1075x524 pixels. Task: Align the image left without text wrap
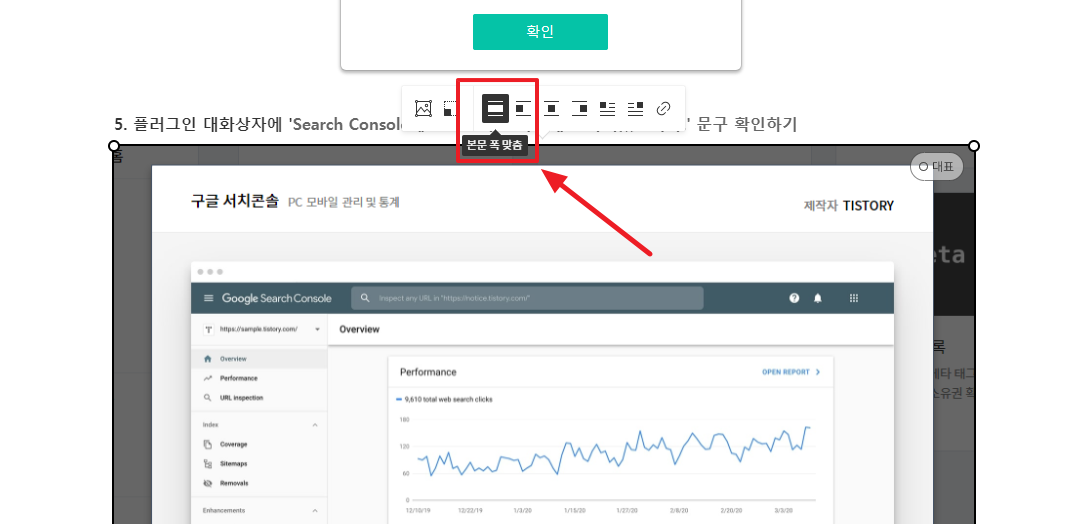[523, 108]
